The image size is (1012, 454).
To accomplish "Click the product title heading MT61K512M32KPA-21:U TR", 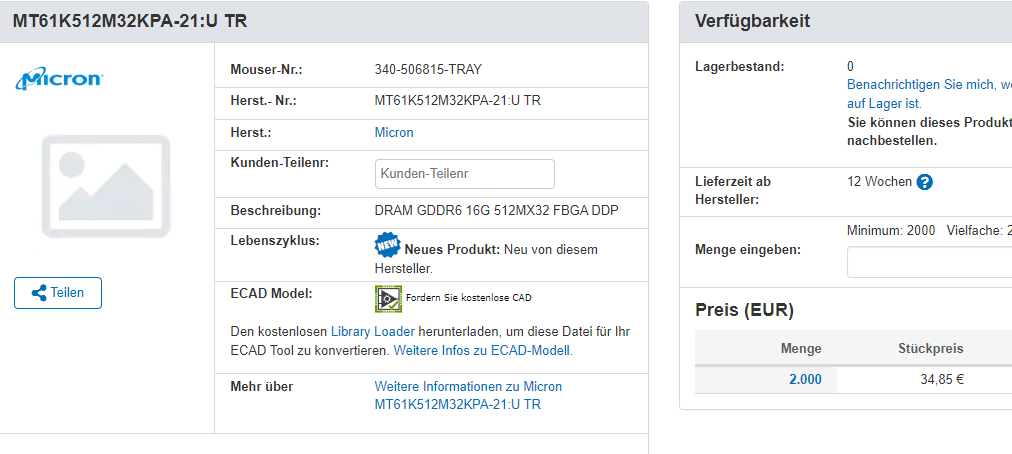I will pyautogui.click(x=130, y=21).
